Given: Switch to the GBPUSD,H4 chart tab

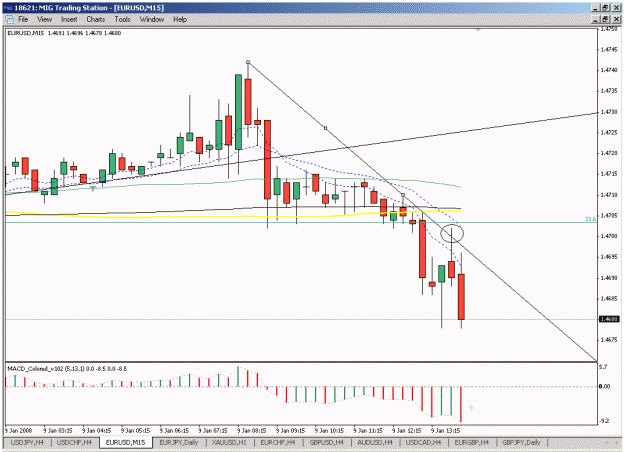Looking at the screenshot, I should (x=326, y=442).
